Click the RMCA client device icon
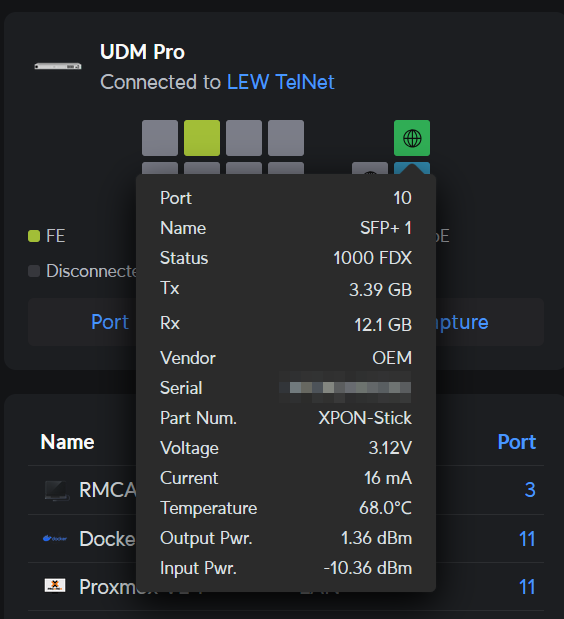This screenshot has width=564, height=619. point(57,490)
